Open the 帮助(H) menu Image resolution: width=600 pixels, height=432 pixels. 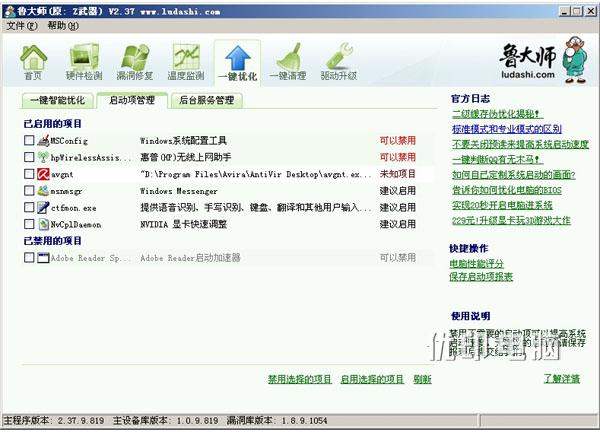tap(63, 26)
